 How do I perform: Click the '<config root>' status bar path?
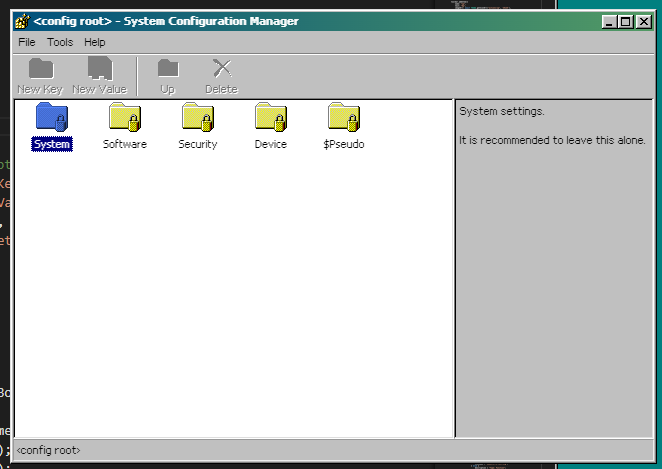[48, 450]
